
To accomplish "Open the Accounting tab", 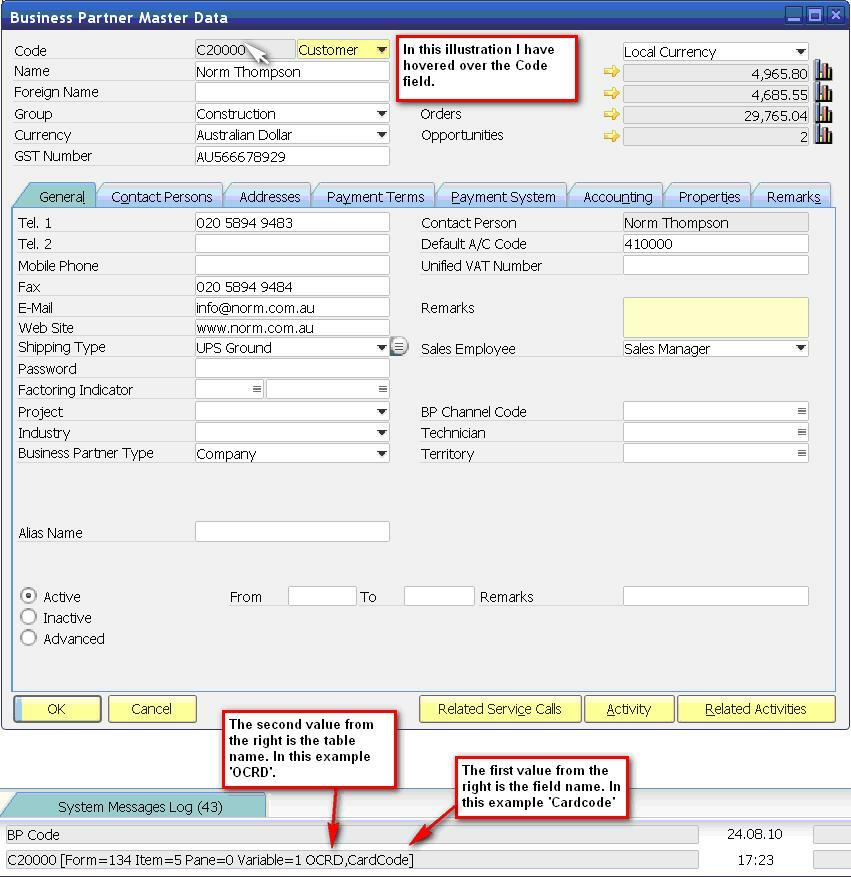I will (x=616, y=196).
